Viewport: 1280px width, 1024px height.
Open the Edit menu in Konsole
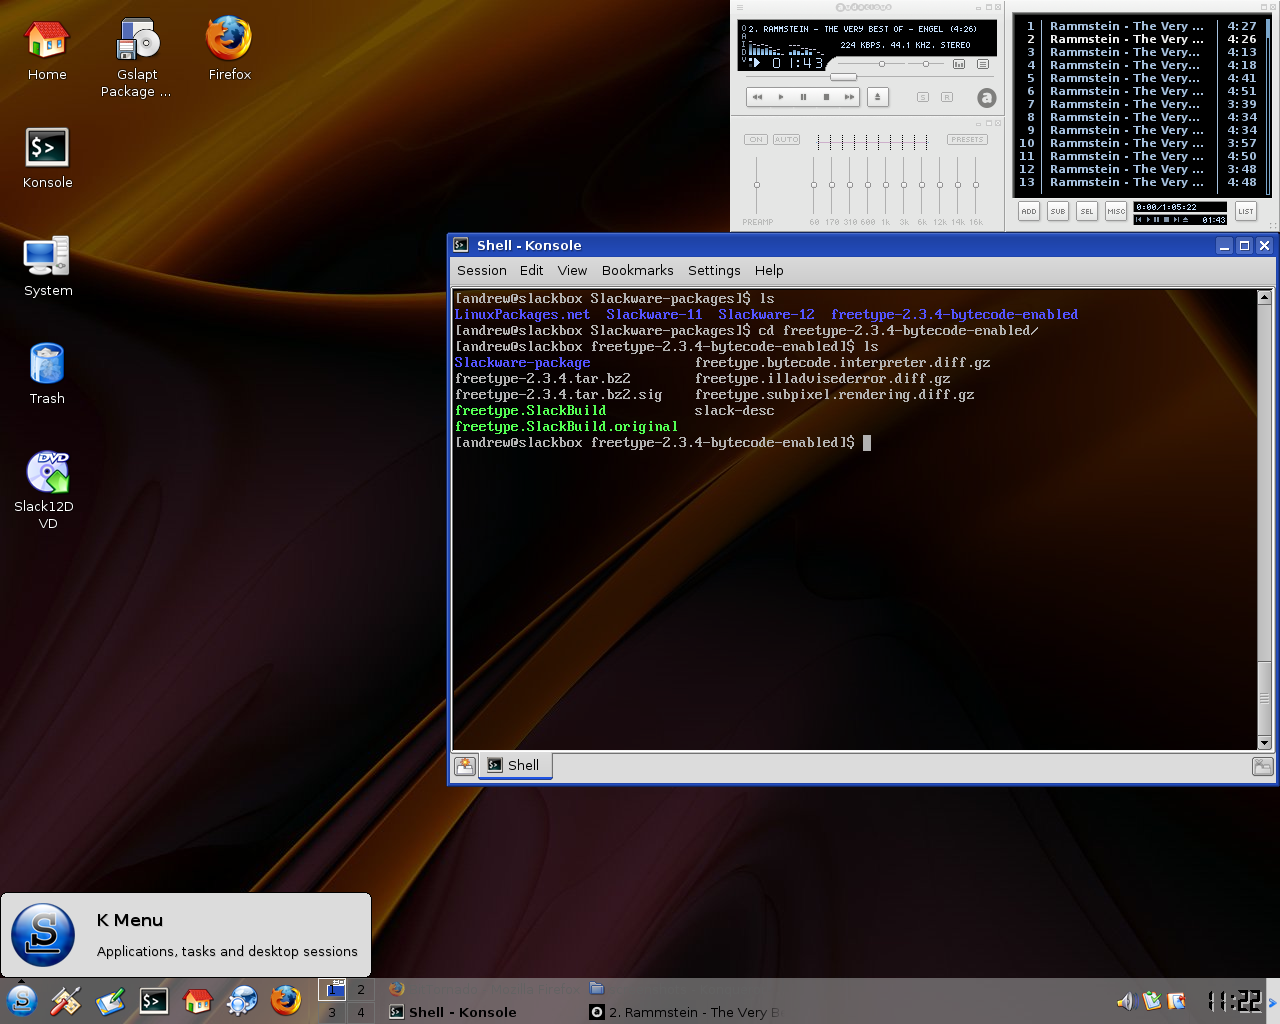[532, 271]
